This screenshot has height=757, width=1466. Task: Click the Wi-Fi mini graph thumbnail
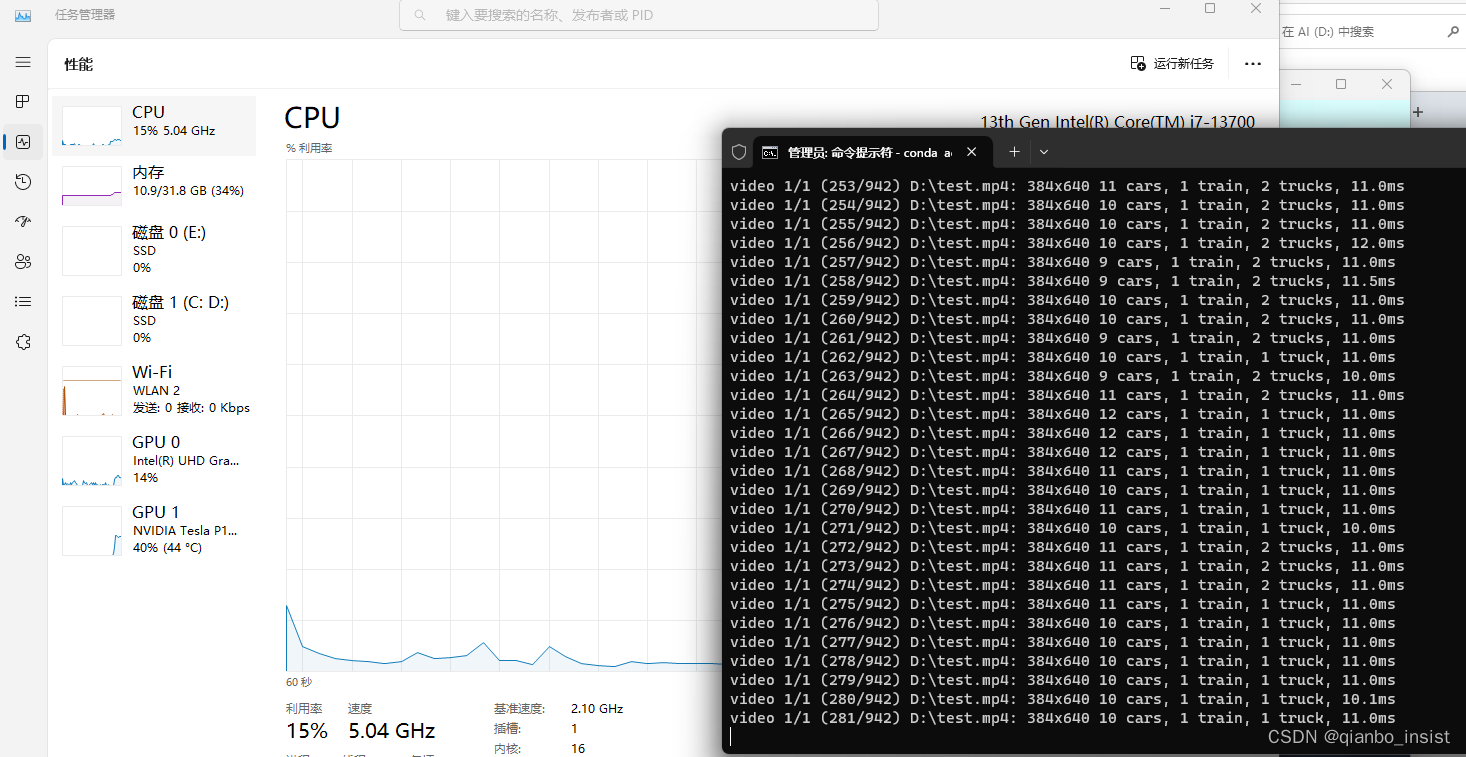point(92,391)
